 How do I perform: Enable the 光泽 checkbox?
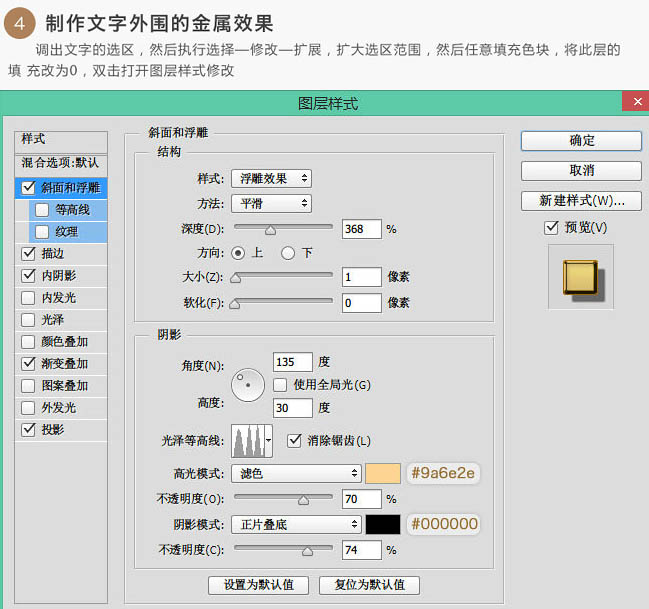pos(28,319)
